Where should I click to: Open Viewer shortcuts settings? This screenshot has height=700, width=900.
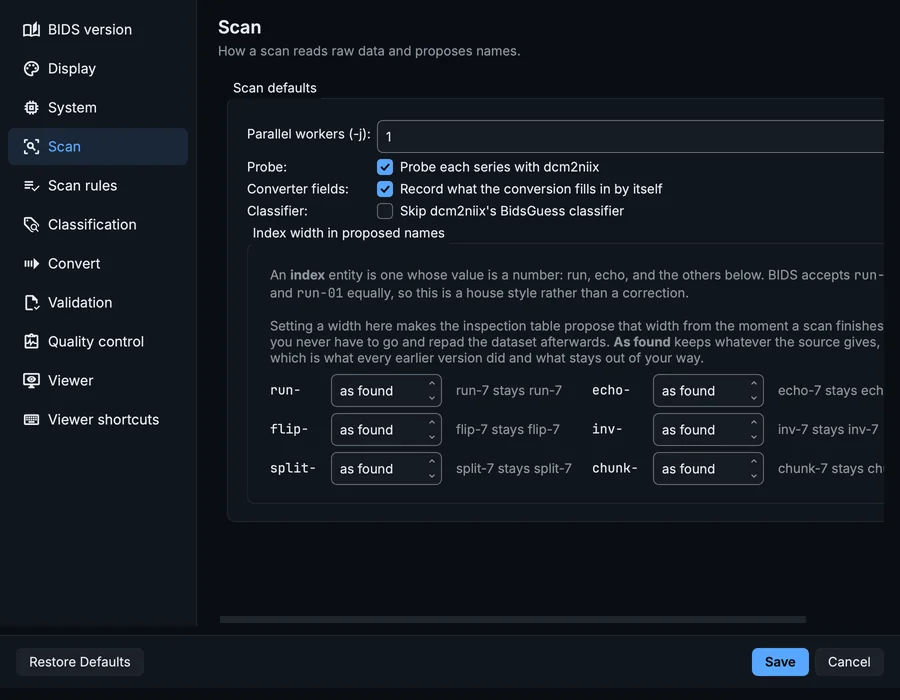tap(98, 419)
